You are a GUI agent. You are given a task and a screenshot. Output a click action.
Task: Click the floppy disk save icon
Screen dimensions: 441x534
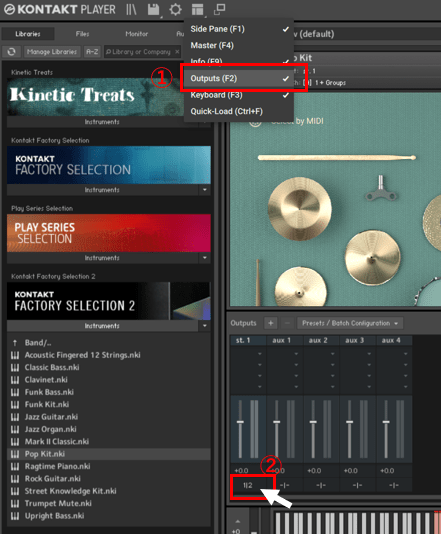pos(153,10)
